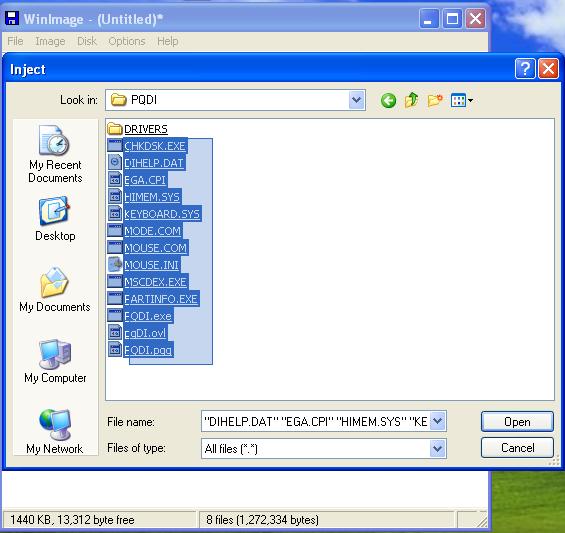Open My Network in places bar
This screenshot has height=533, width=565.
click(55, 431)
